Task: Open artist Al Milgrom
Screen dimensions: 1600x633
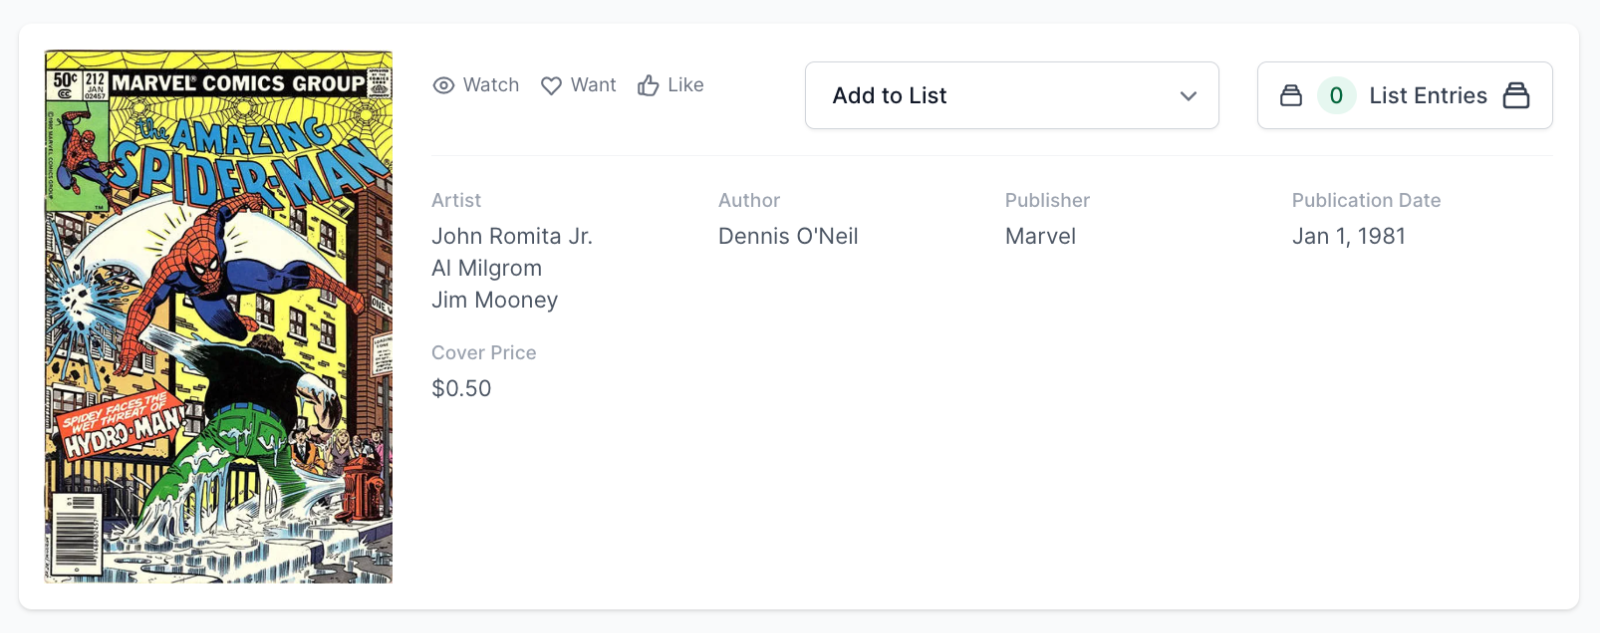Action: point(487,268)
